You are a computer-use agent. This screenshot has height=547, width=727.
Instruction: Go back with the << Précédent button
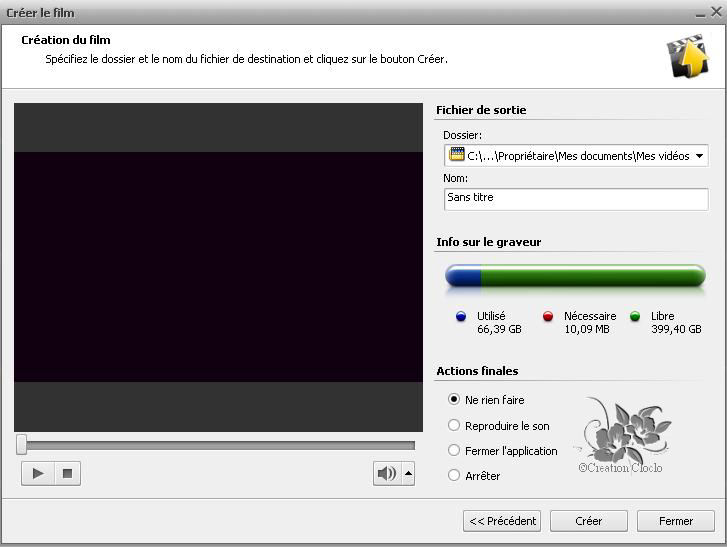coord(502,521)
